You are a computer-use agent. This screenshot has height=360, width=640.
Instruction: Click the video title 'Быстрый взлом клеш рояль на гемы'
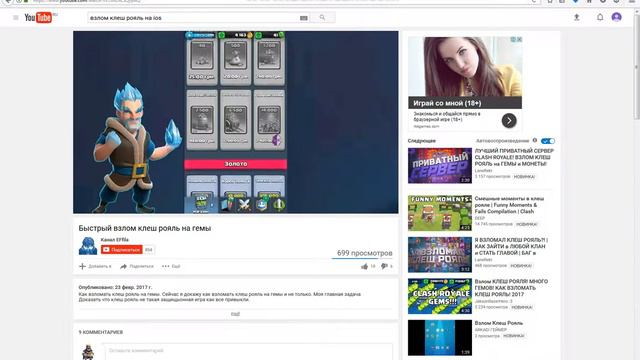coord(144,228)
